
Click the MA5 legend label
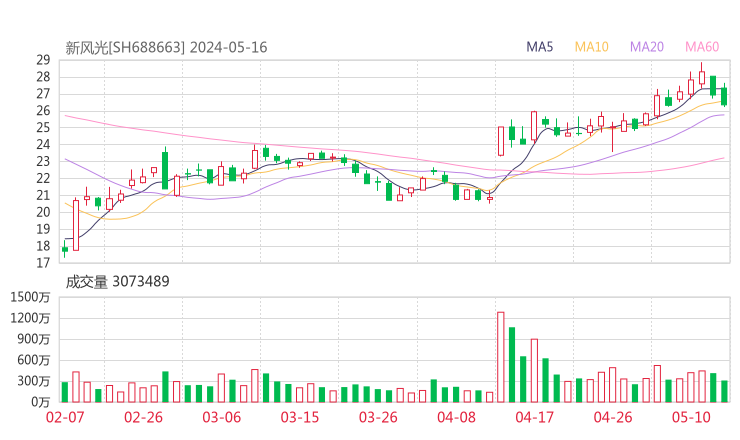(539, 47)
